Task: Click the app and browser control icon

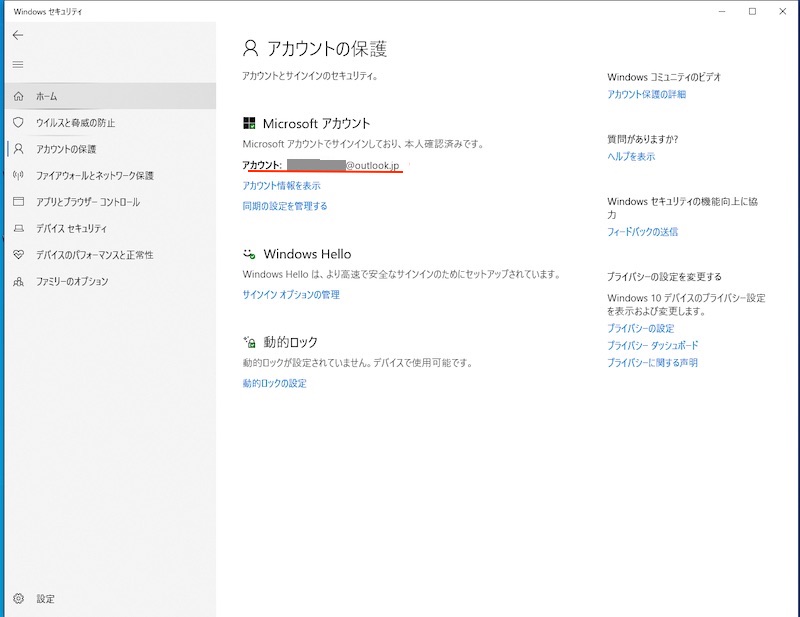Action: tap(18, 202)
